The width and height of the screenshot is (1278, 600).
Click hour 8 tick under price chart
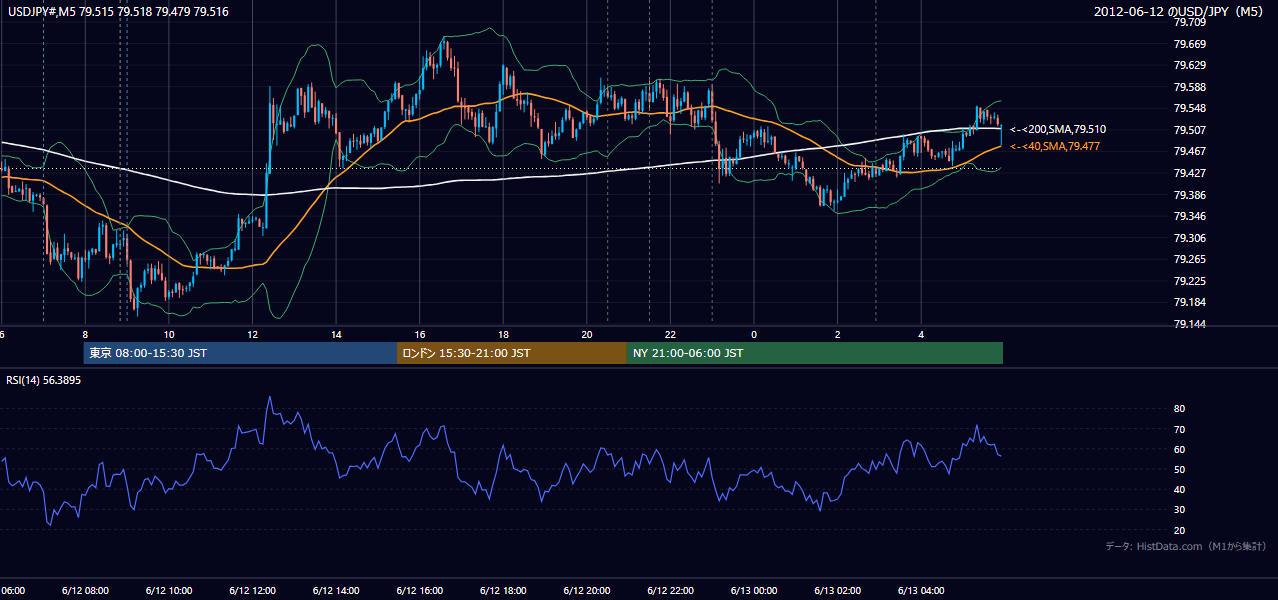pos(85,334)
